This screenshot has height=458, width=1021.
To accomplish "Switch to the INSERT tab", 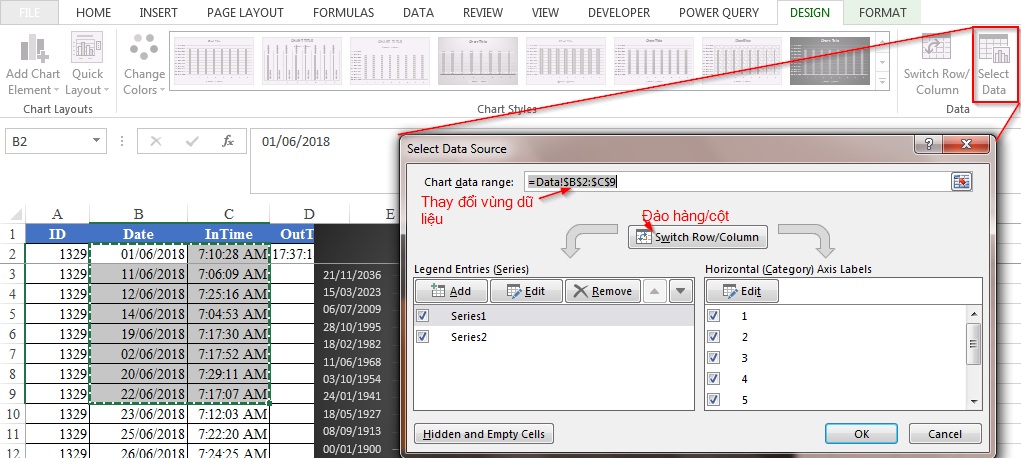I will click(158, 12).
